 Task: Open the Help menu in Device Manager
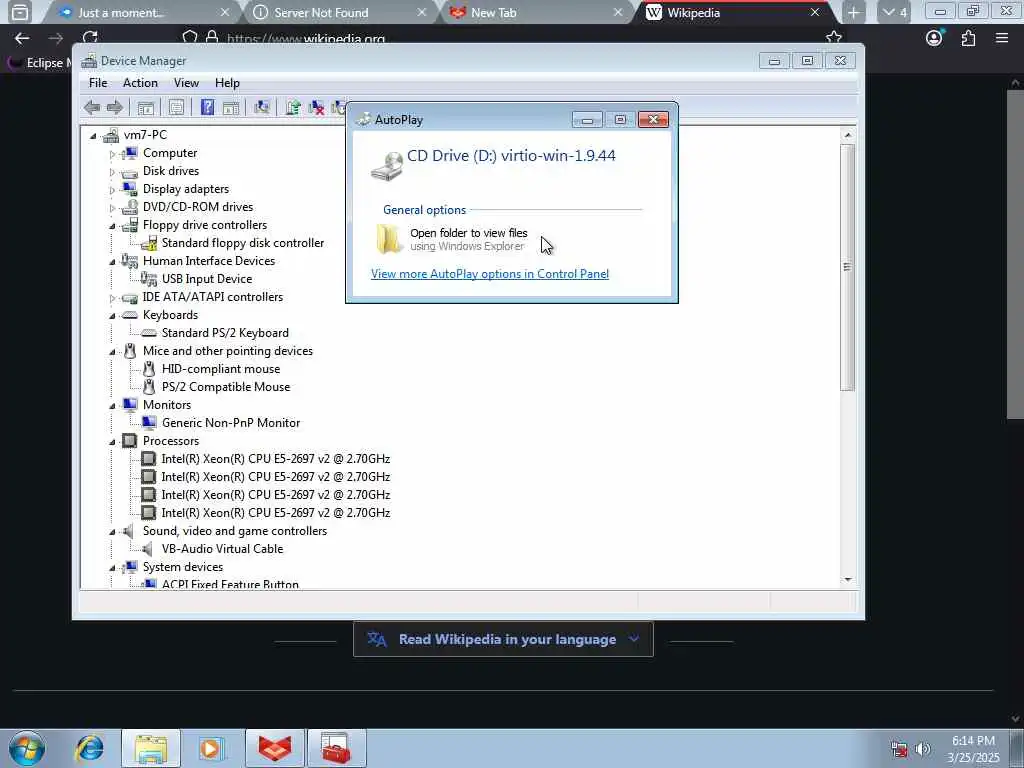coord(227,83)
